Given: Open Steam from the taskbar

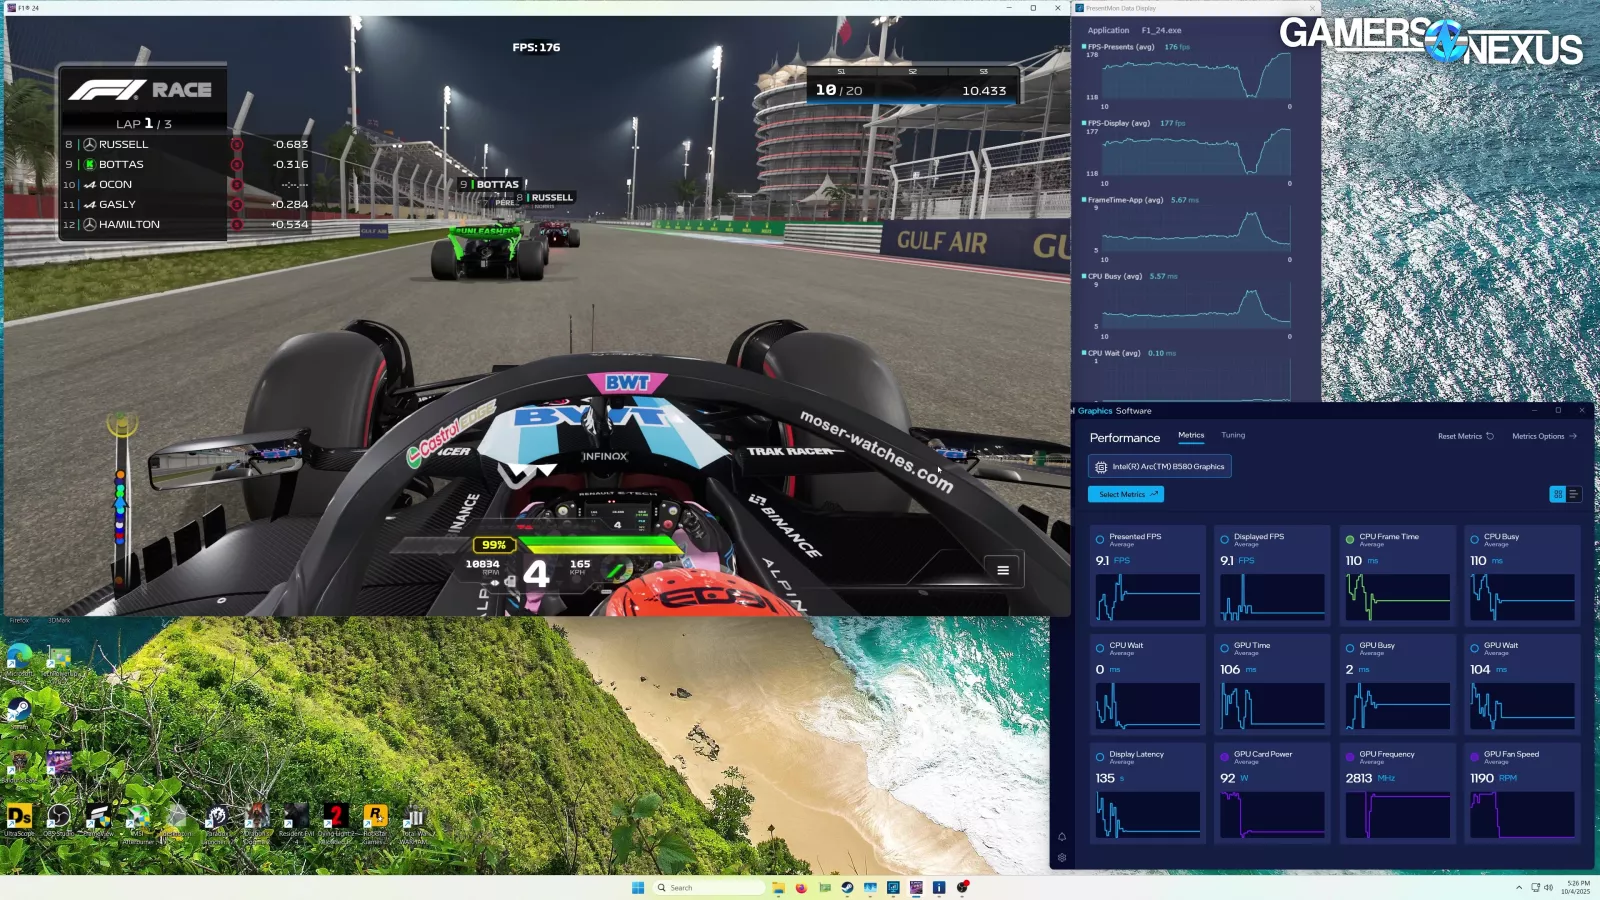Looking at the screenshot, I should pos(847,887).
